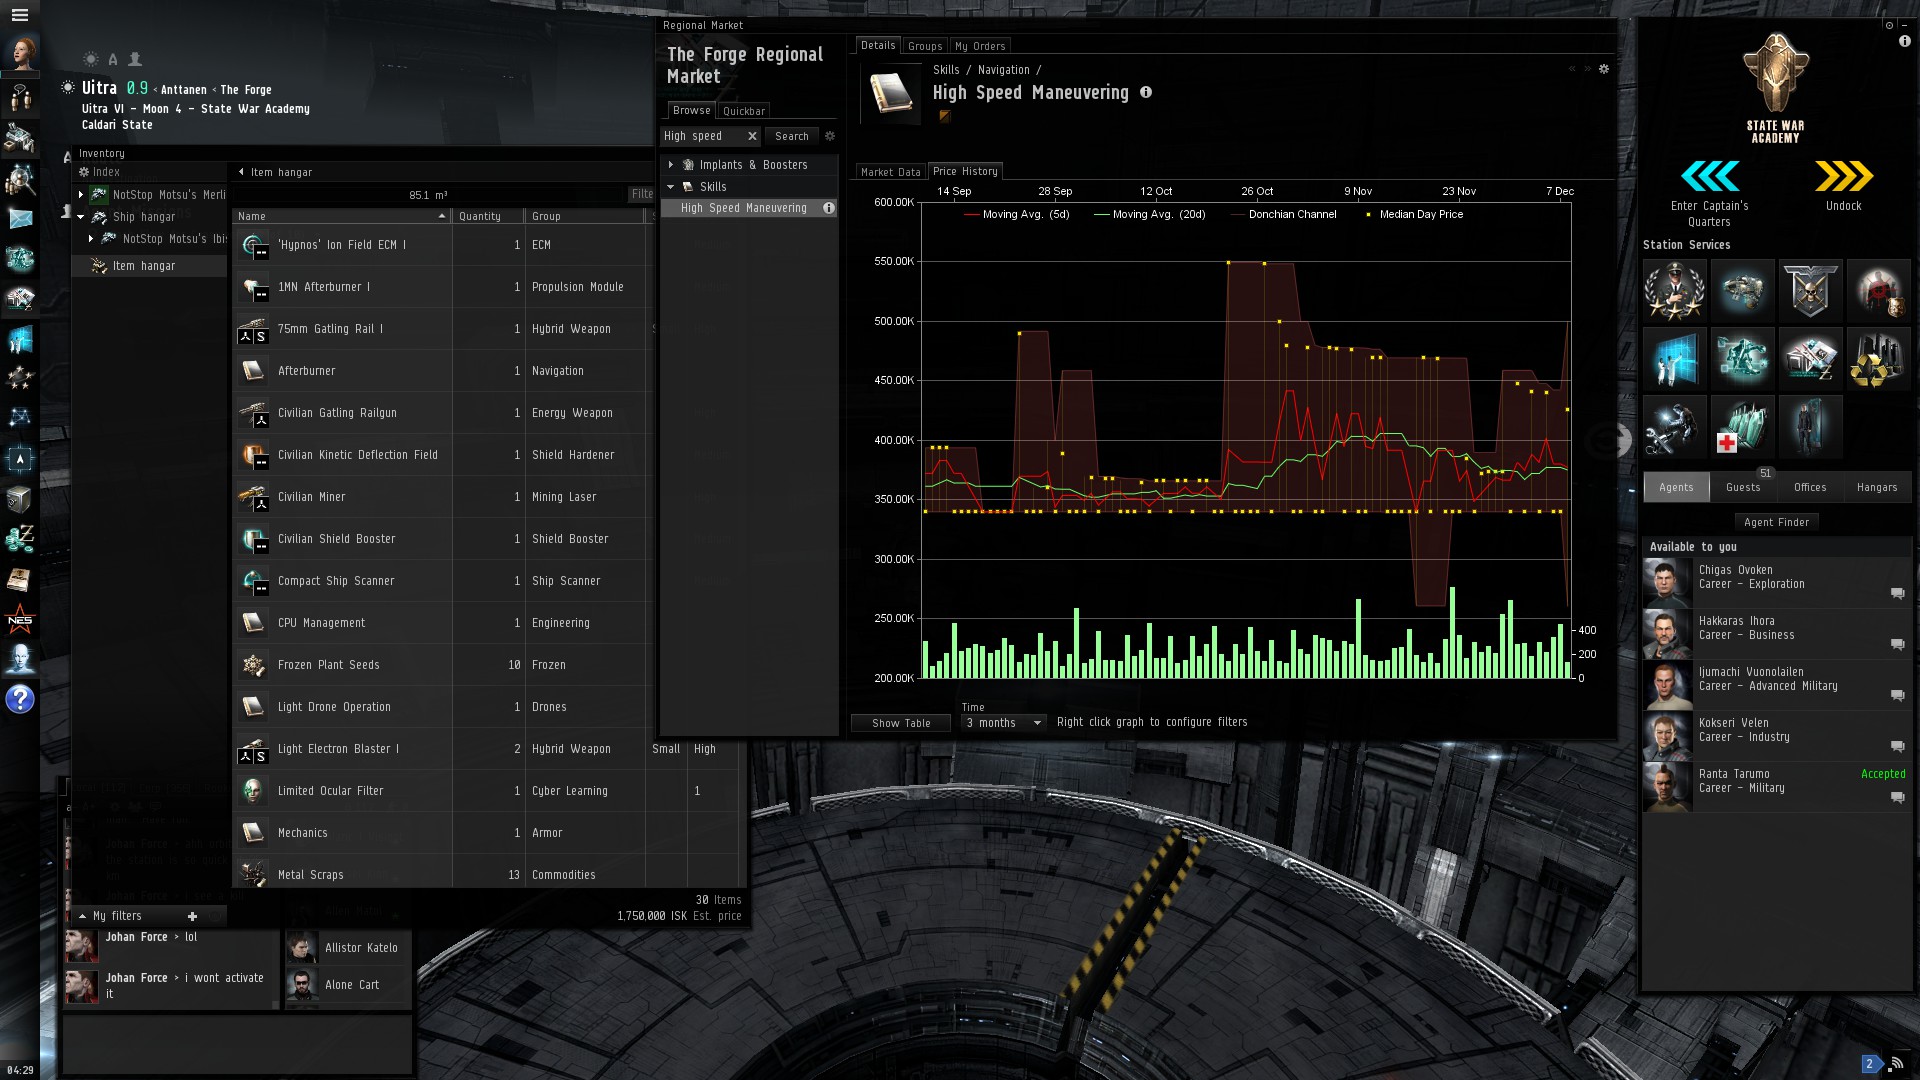The width and height of the screenshot is (1920, 1080).
Task: Open market search settings gear
Action: tap(829, 136)
